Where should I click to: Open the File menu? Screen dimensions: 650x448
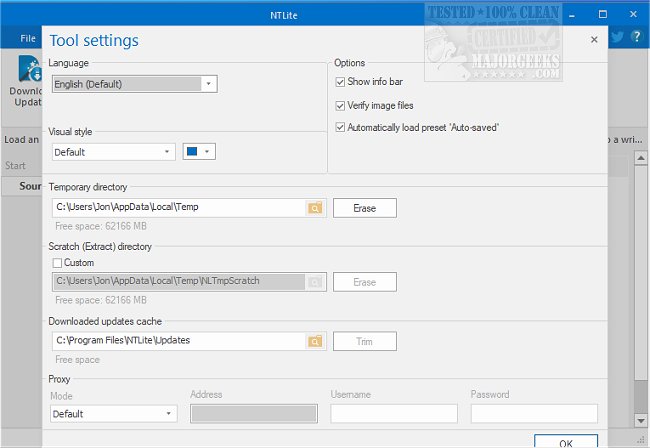point(27,38)
